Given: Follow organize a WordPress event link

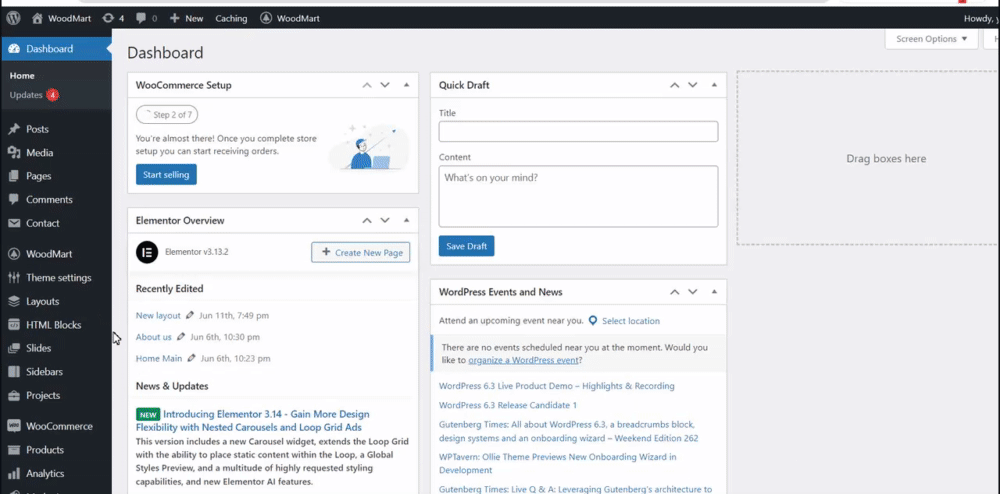Looking at the screenshot, I should coord(523,360).
